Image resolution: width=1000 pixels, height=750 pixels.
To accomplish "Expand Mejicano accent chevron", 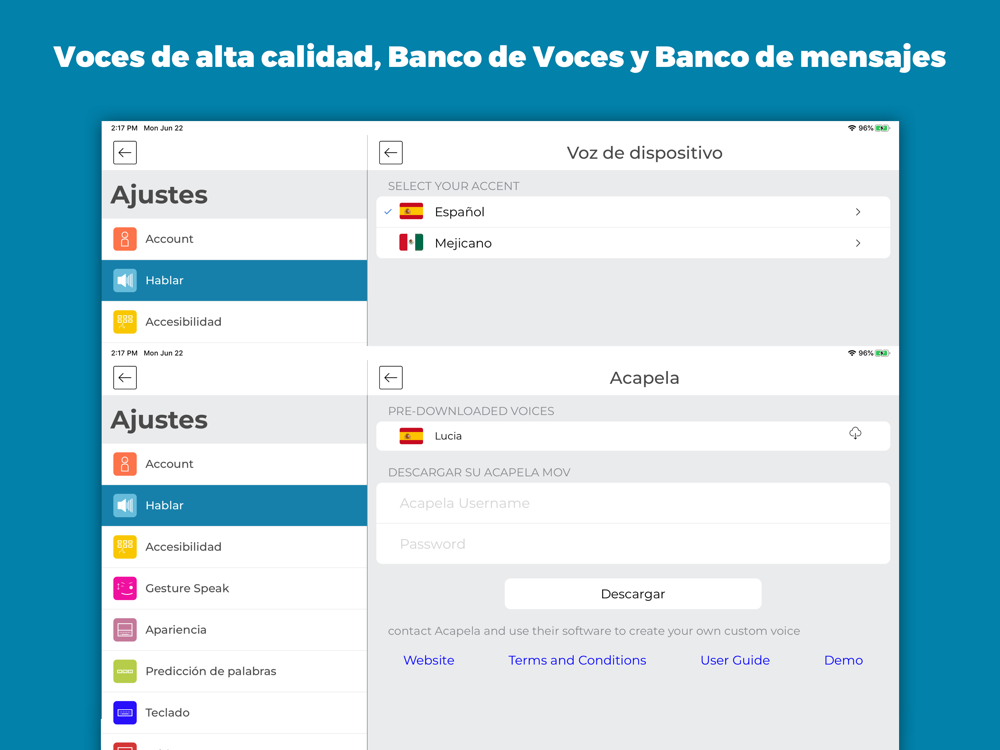I will [858, 243].
